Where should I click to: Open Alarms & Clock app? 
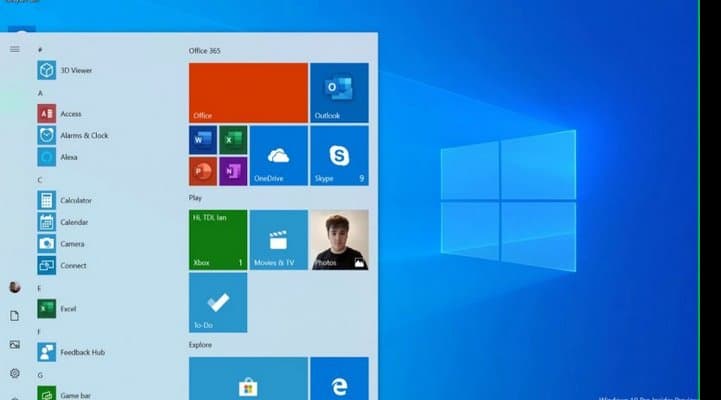(x=73, y=135)
